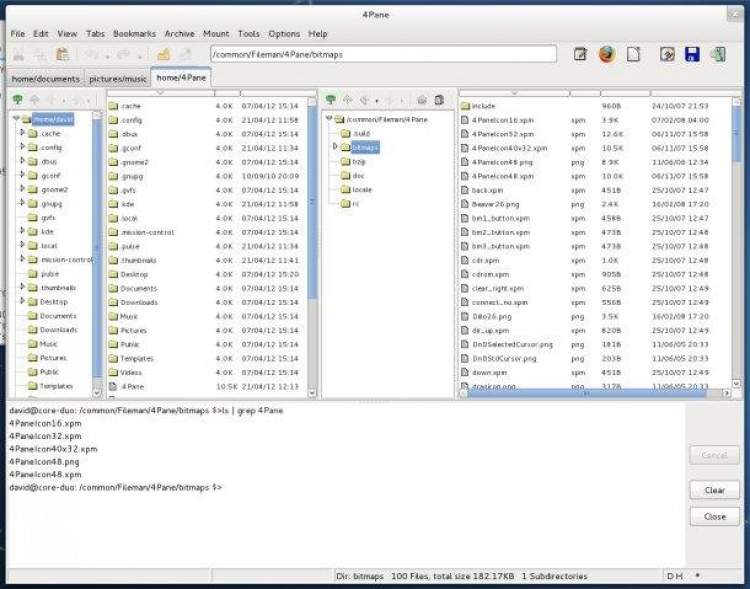Select the doc folder in the tree
The width and height of the screenshot is (750, 589).
(358, 176)
